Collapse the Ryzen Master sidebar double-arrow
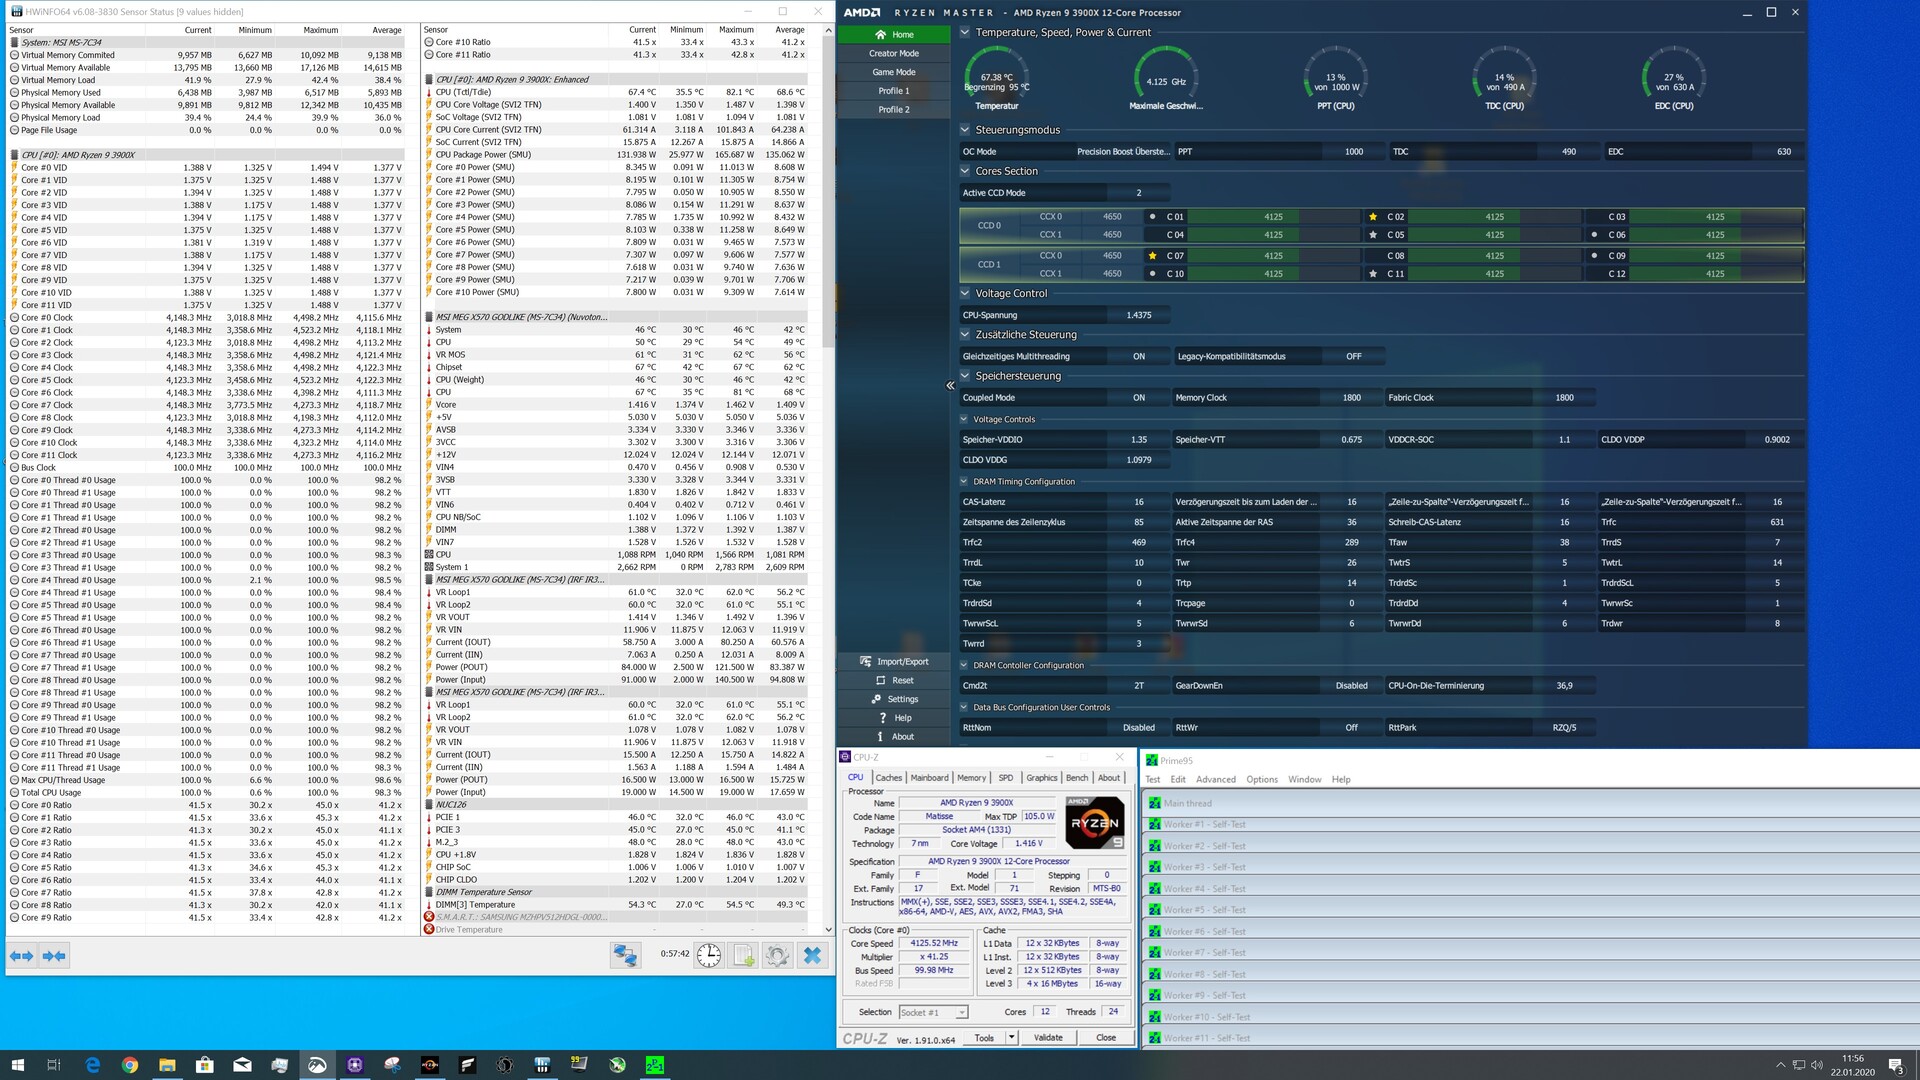The height and width of the screenshot is (1080, 1920). point(949,385)
